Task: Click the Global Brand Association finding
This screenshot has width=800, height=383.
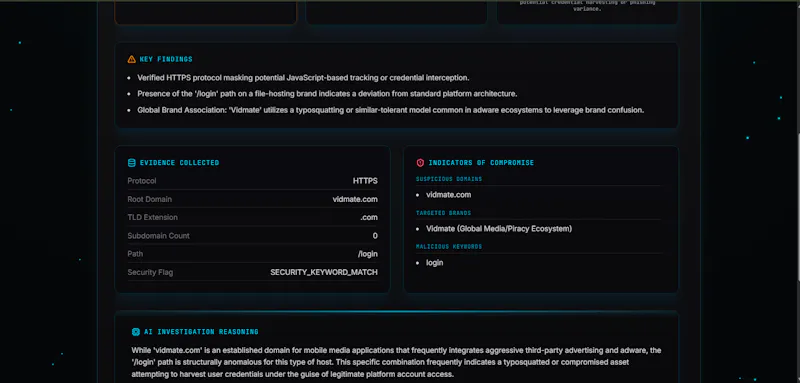Action: point(391,110)
